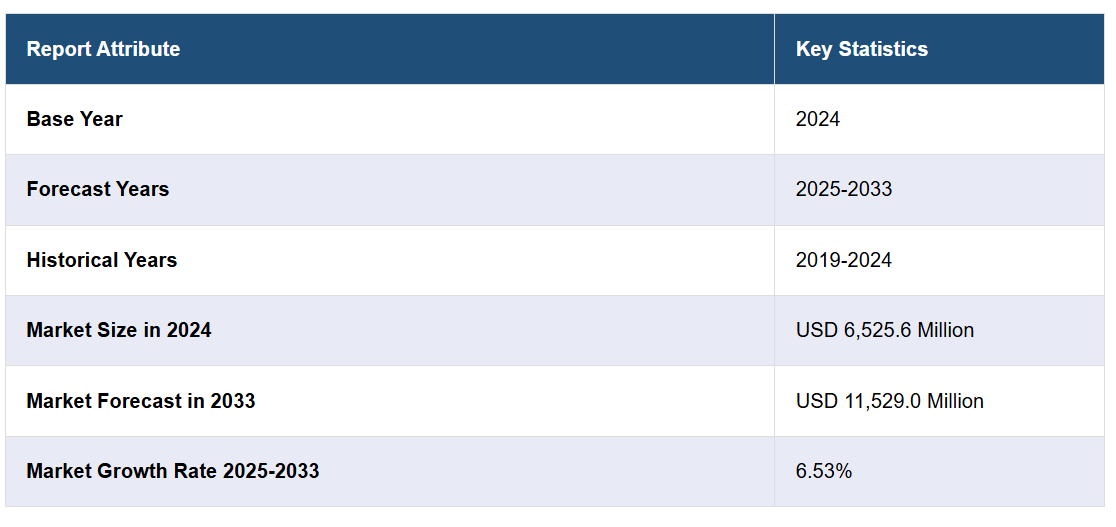This screenshot has height=527, width=1116.
Task: Click the Report Attribute column header
Action: point(103,49)
